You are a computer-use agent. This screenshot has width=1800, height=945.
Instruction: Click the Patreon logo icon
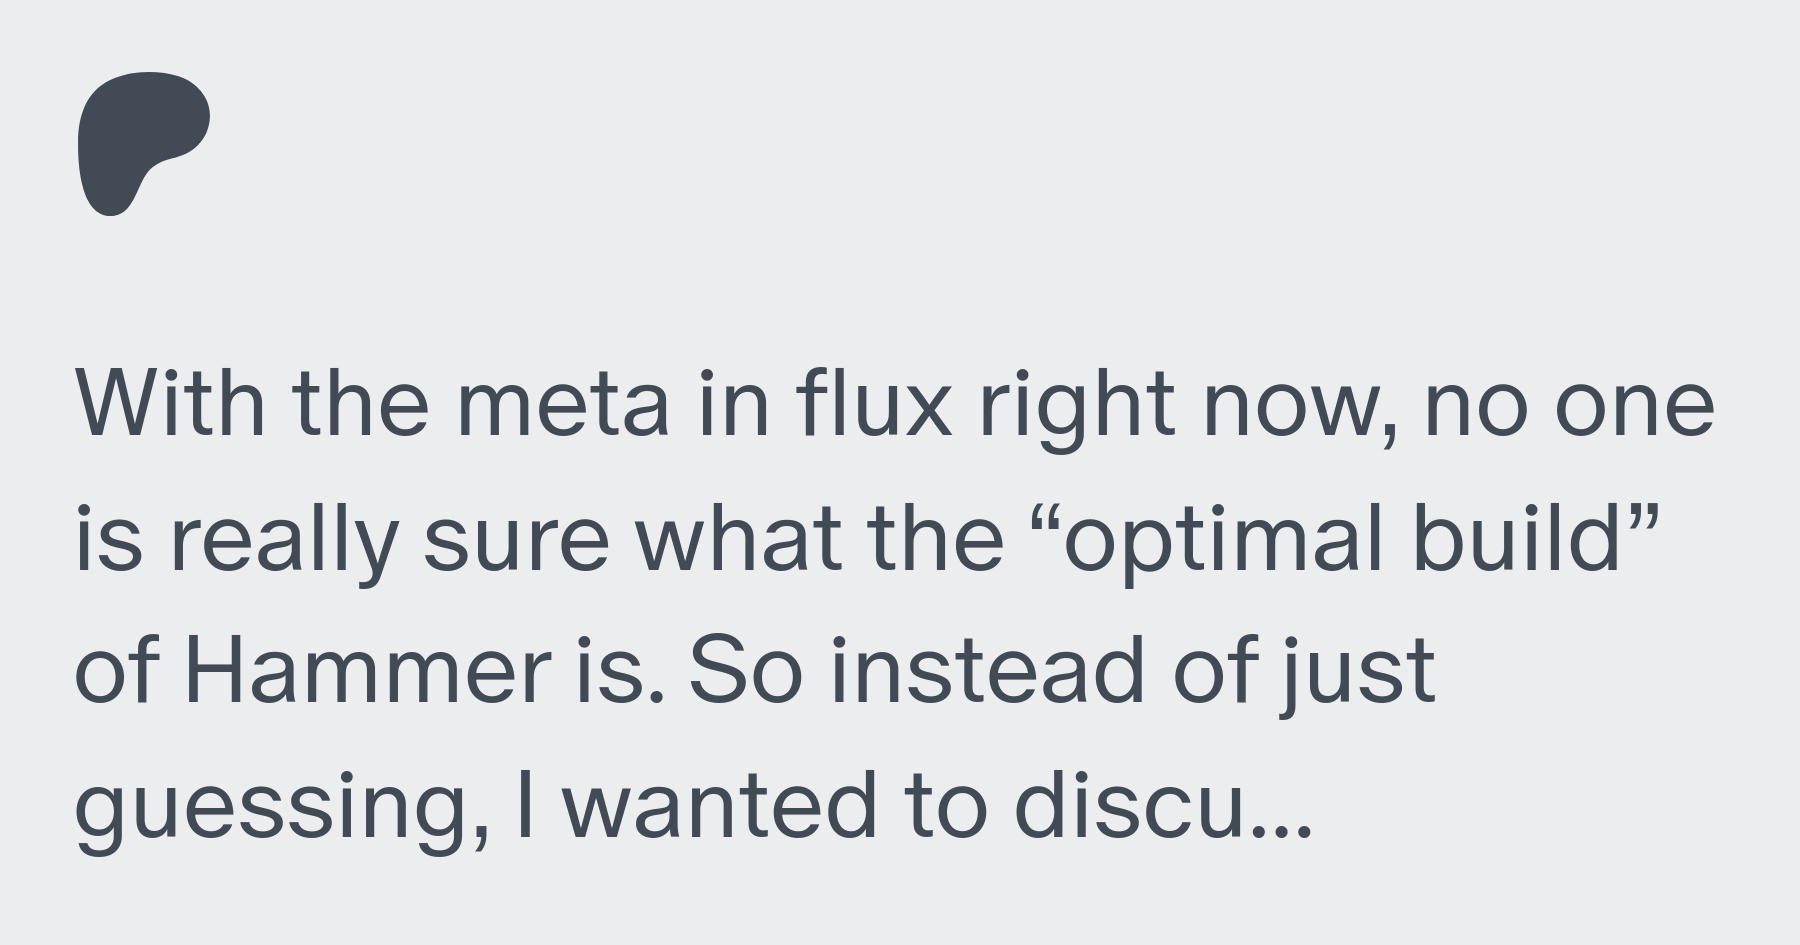[144, 144]
